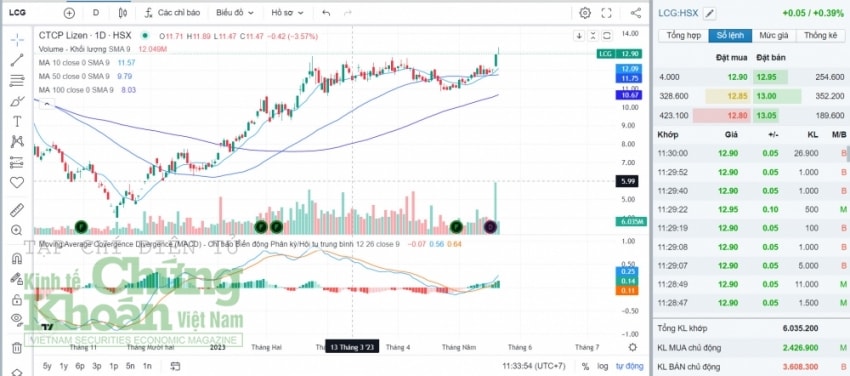Toggle drawings visibility eye icon
The height and width of the screenshot is (376, 850).
pyautogui.click(x=17, y=319)
